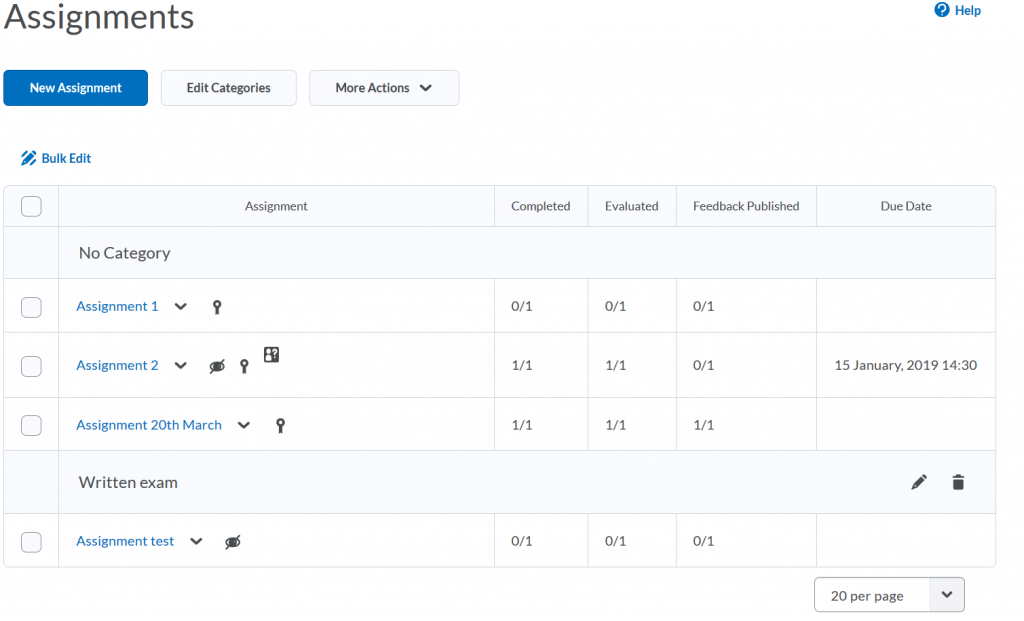Click the key icon next to Assignment 2
Viewport: 1024px width, 621px height.
244,366
